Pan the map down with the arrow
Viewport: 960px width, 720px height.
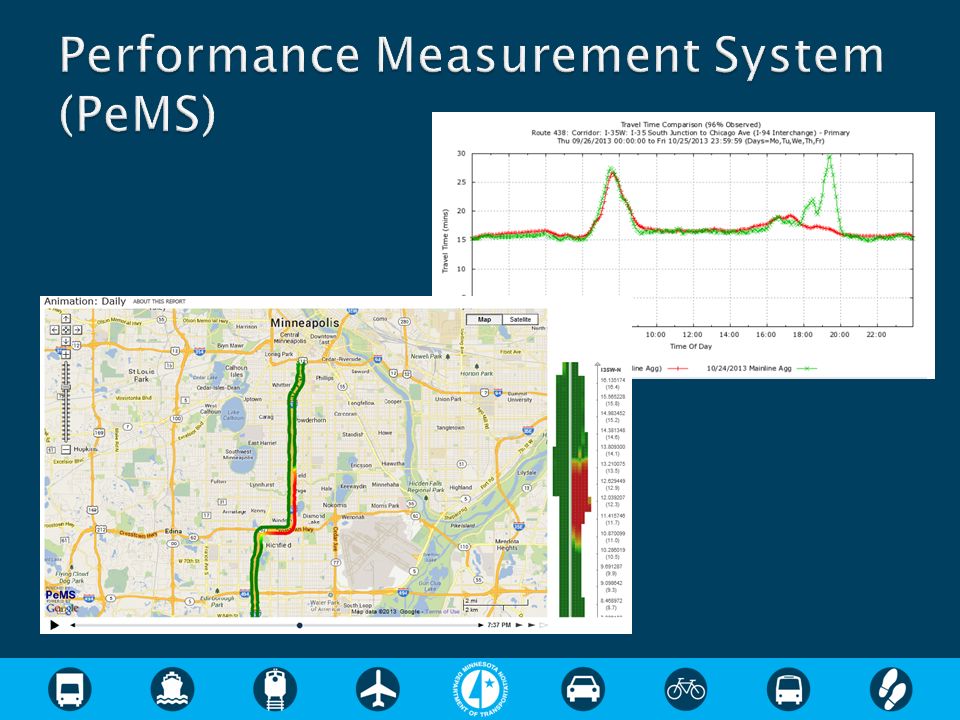(66, 341)
